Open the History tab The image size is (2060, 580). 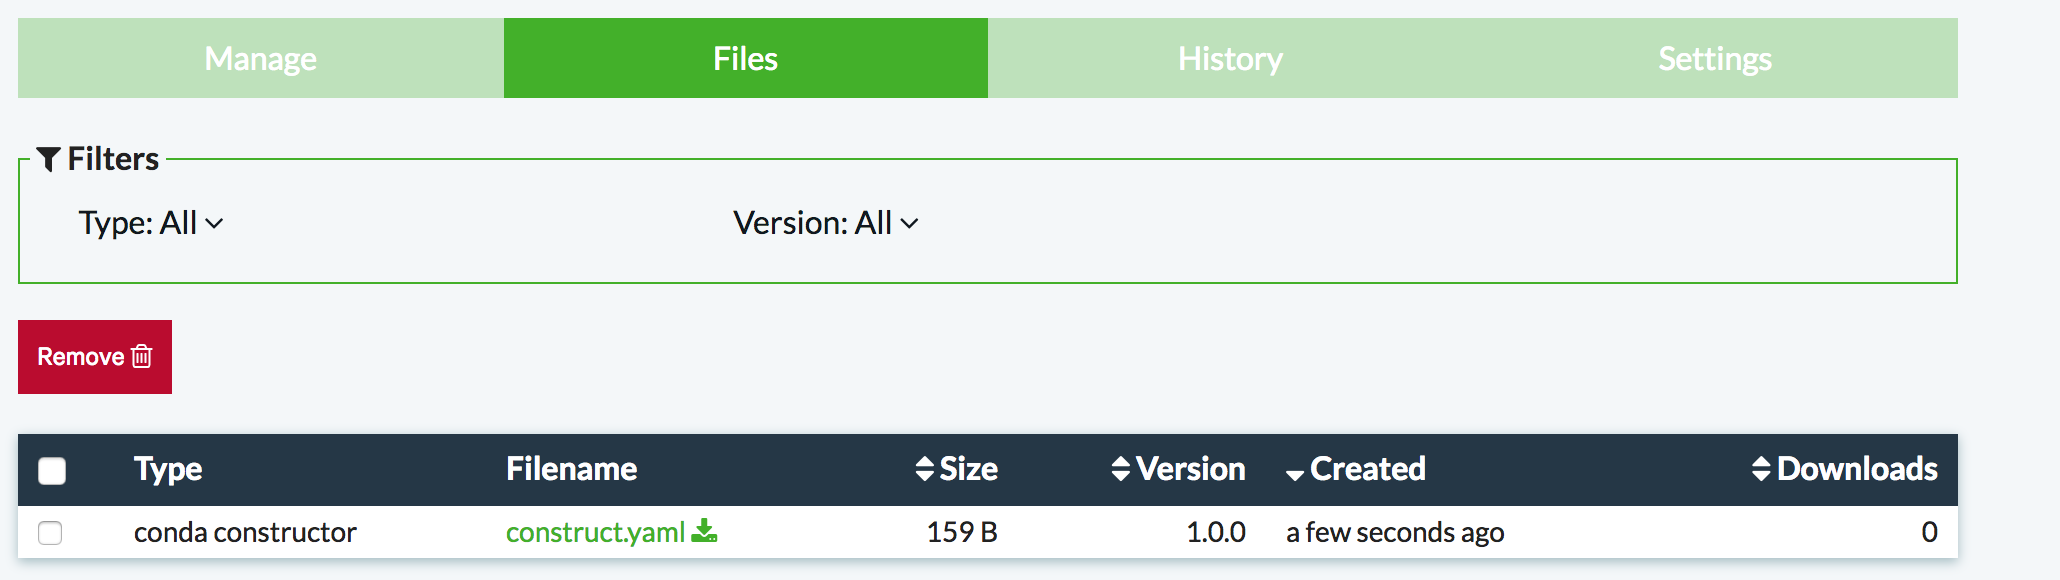coord(1230,58)
